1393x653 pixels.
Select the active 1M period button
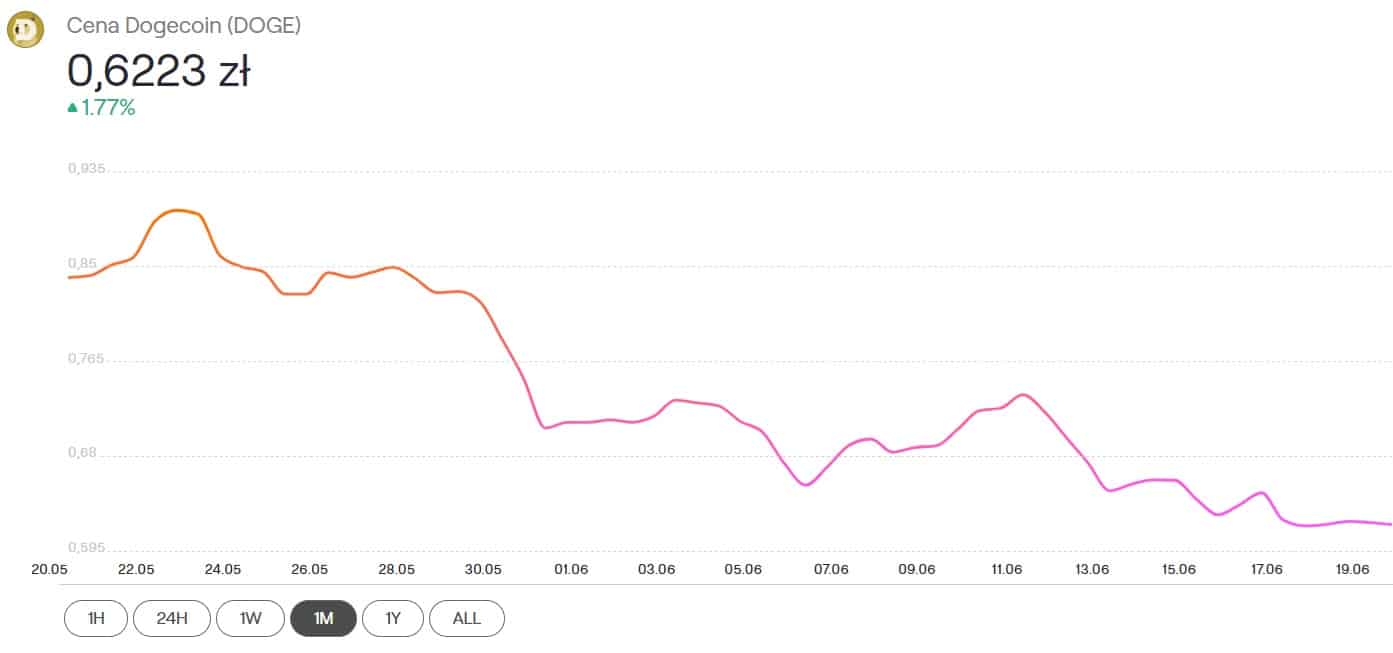(x=323, y=618)
